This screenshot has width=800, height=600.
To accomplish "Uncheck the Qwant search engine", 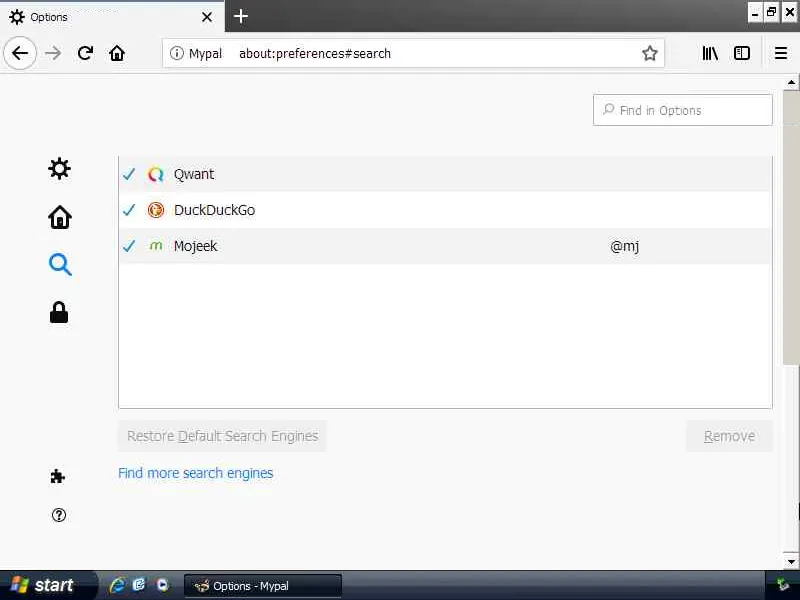I will pyautogui.click(x=129, y=174).
